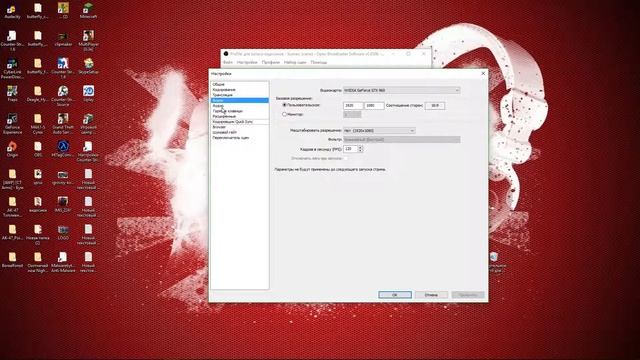Open the Масштабировать разрешение dropdown
640x360 pixels.
(x=379, y=131)
